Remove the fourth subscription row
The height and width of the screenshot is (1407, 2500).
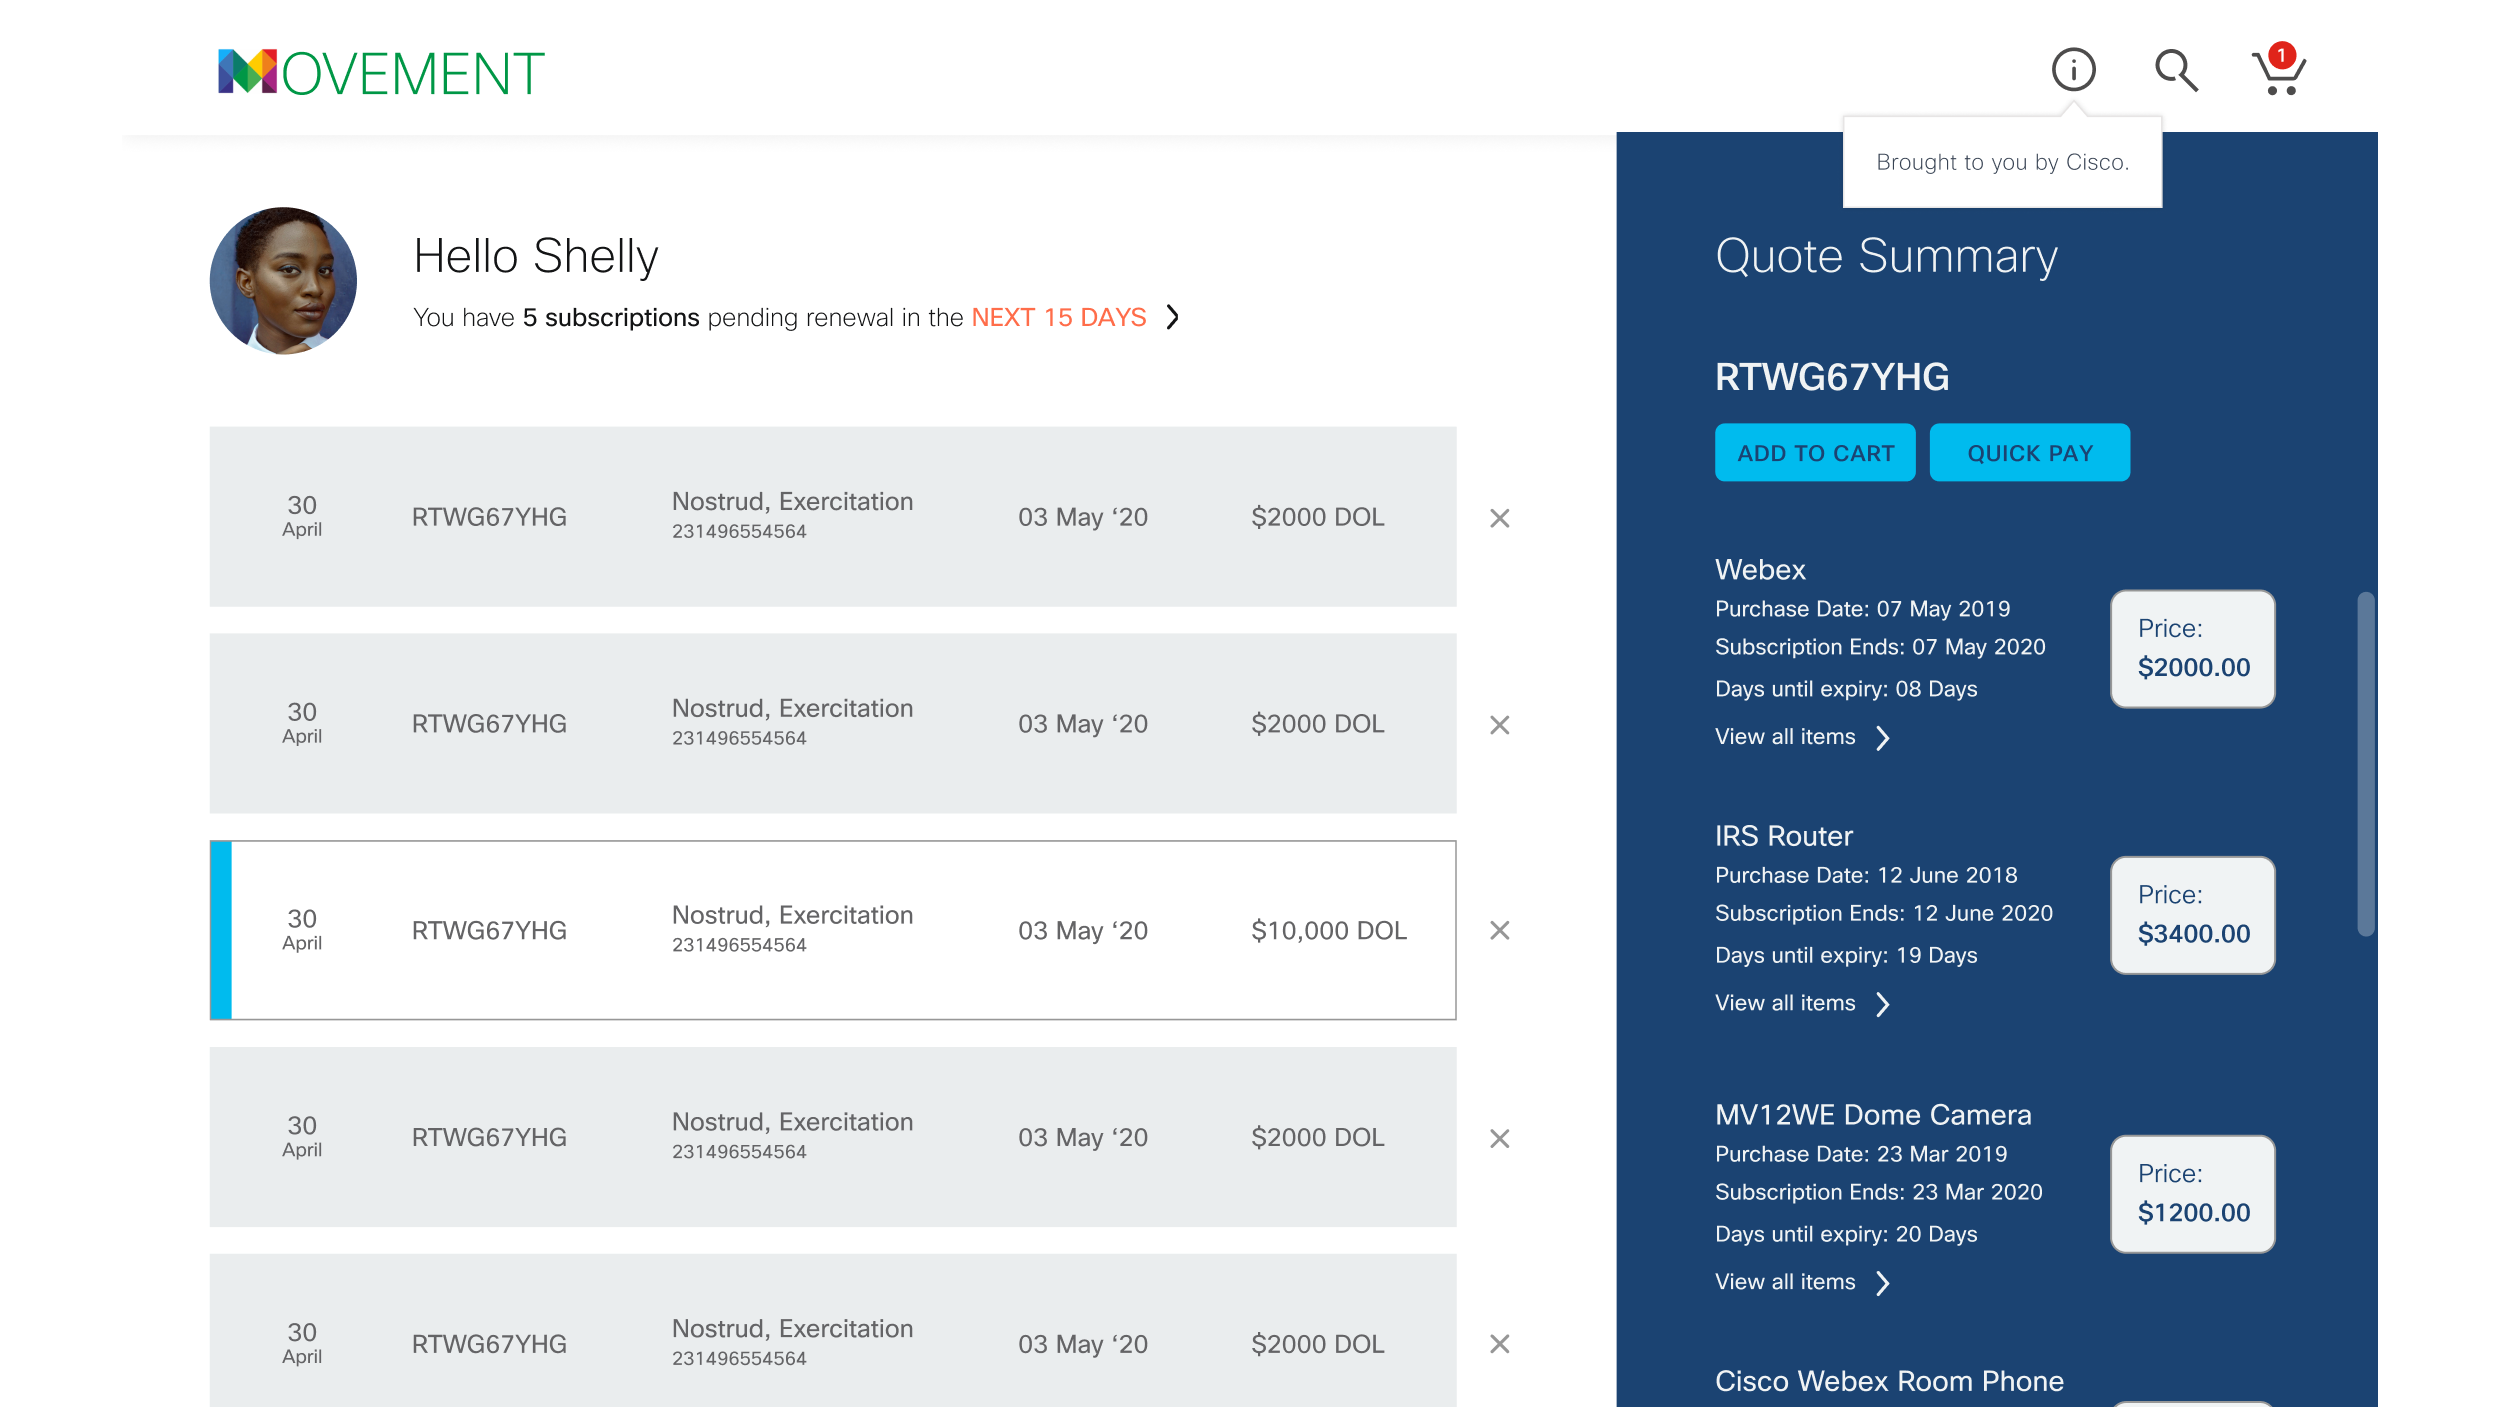pos(1499,1138)
